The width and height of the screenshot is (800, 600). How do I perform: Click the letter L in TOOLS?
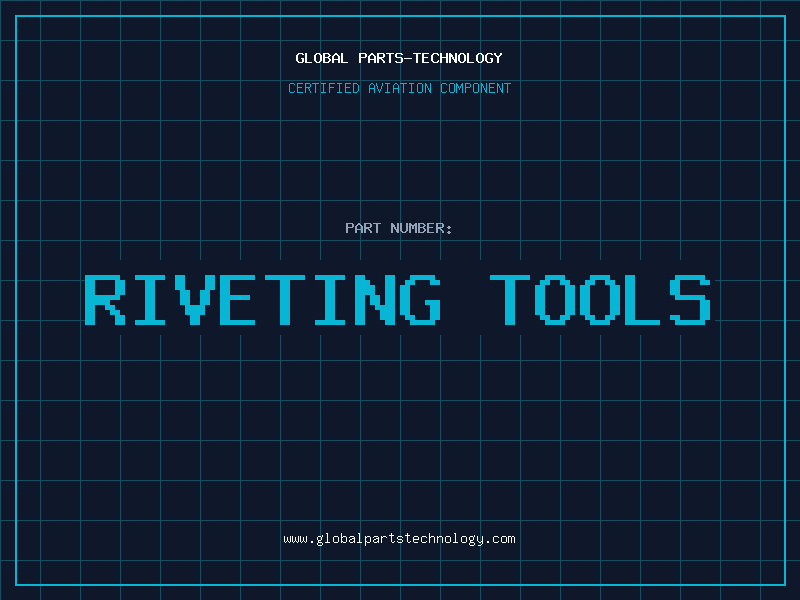coord(645,299)
